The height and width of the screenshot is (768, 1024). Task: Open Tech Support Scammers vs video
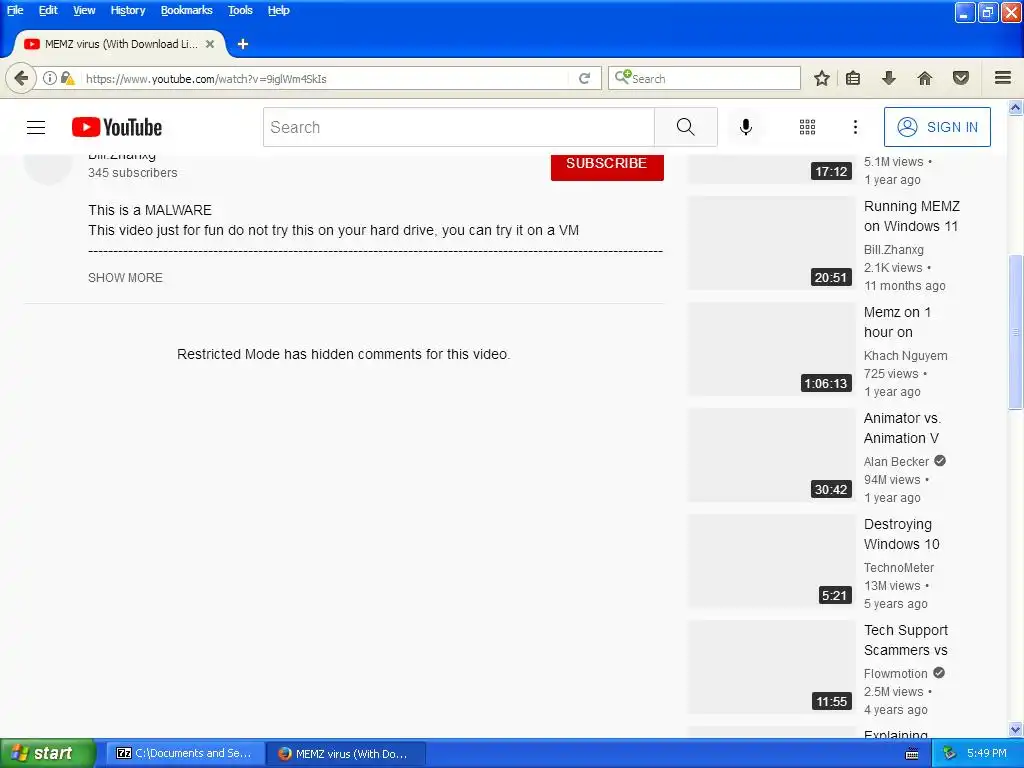906,640
